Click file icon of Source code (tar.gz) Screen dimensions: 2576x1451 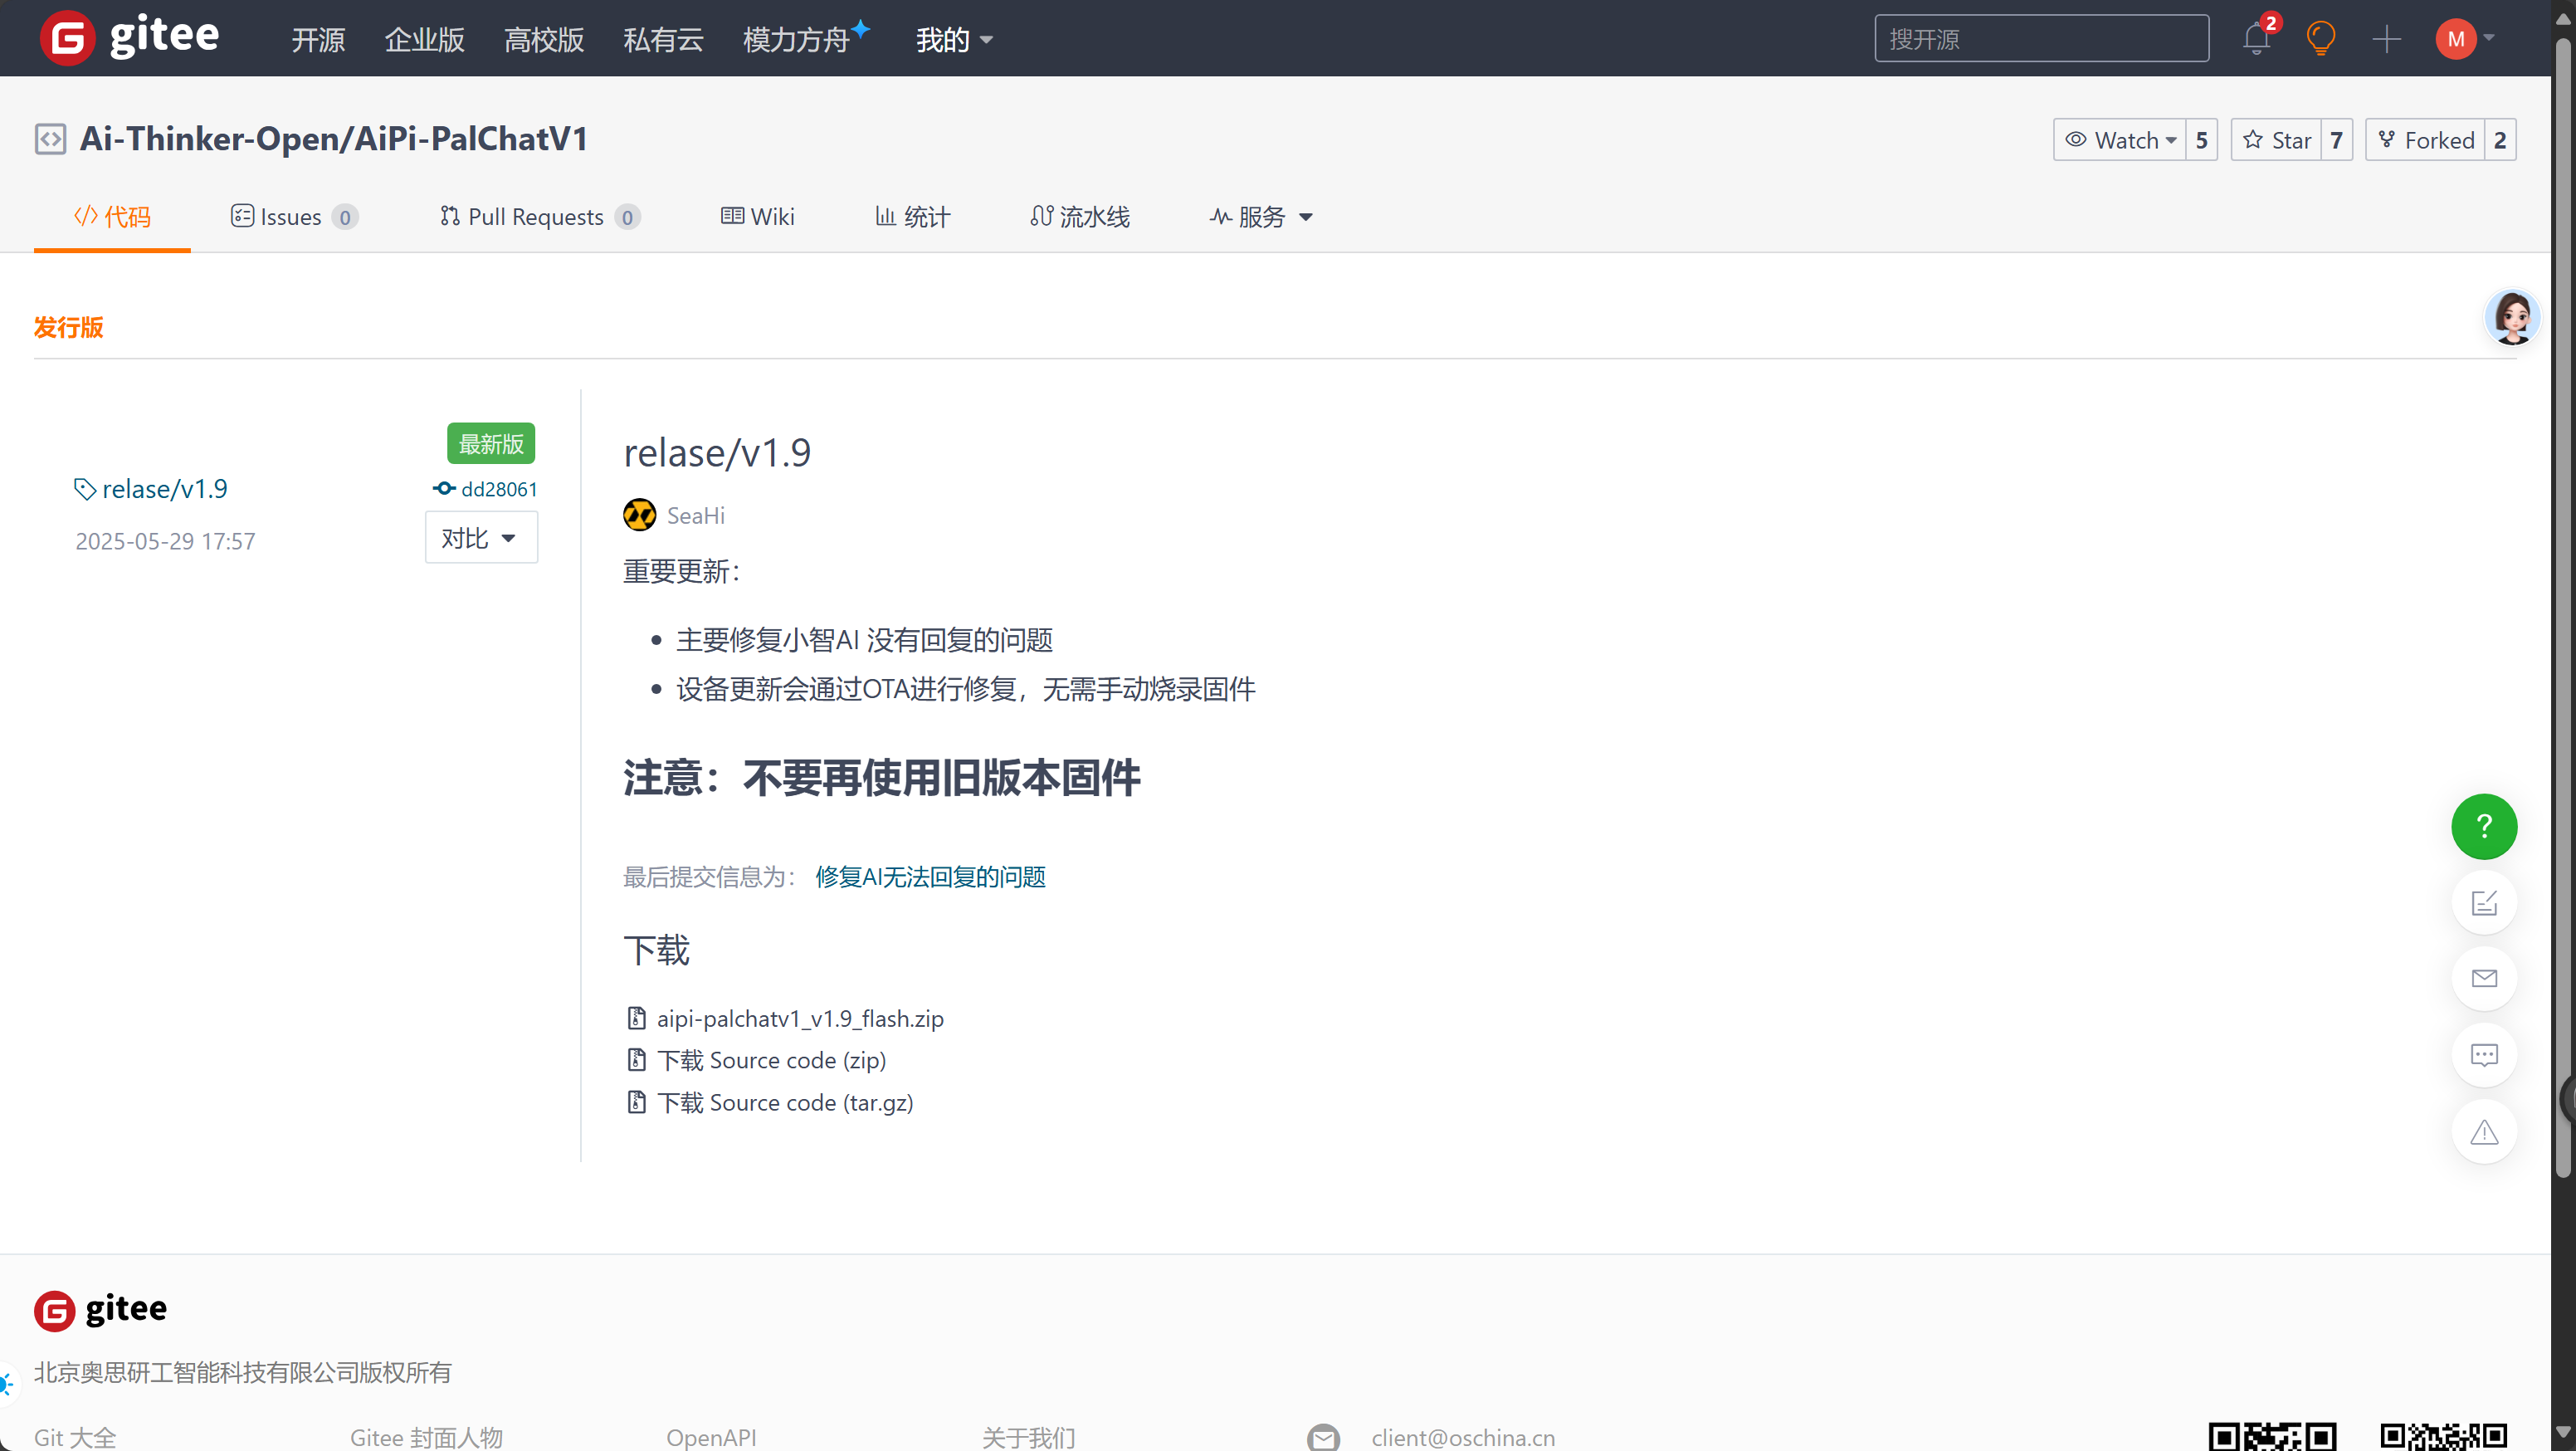(x=636, y=1102)
